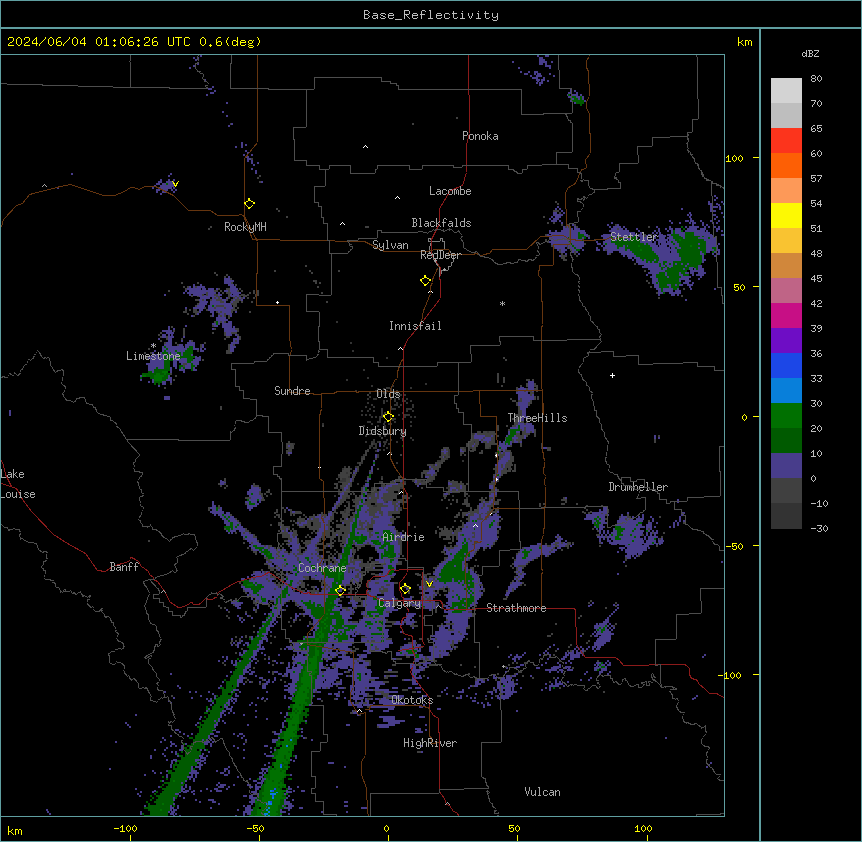The height and width of the screenshot is (842, 862).
Task: Click the -100 tick on the right axis
Action: point(731,675)
